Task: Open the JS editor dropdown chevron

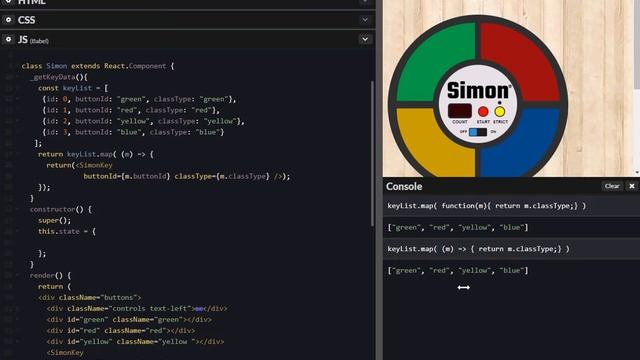Action: pos(365,39)
